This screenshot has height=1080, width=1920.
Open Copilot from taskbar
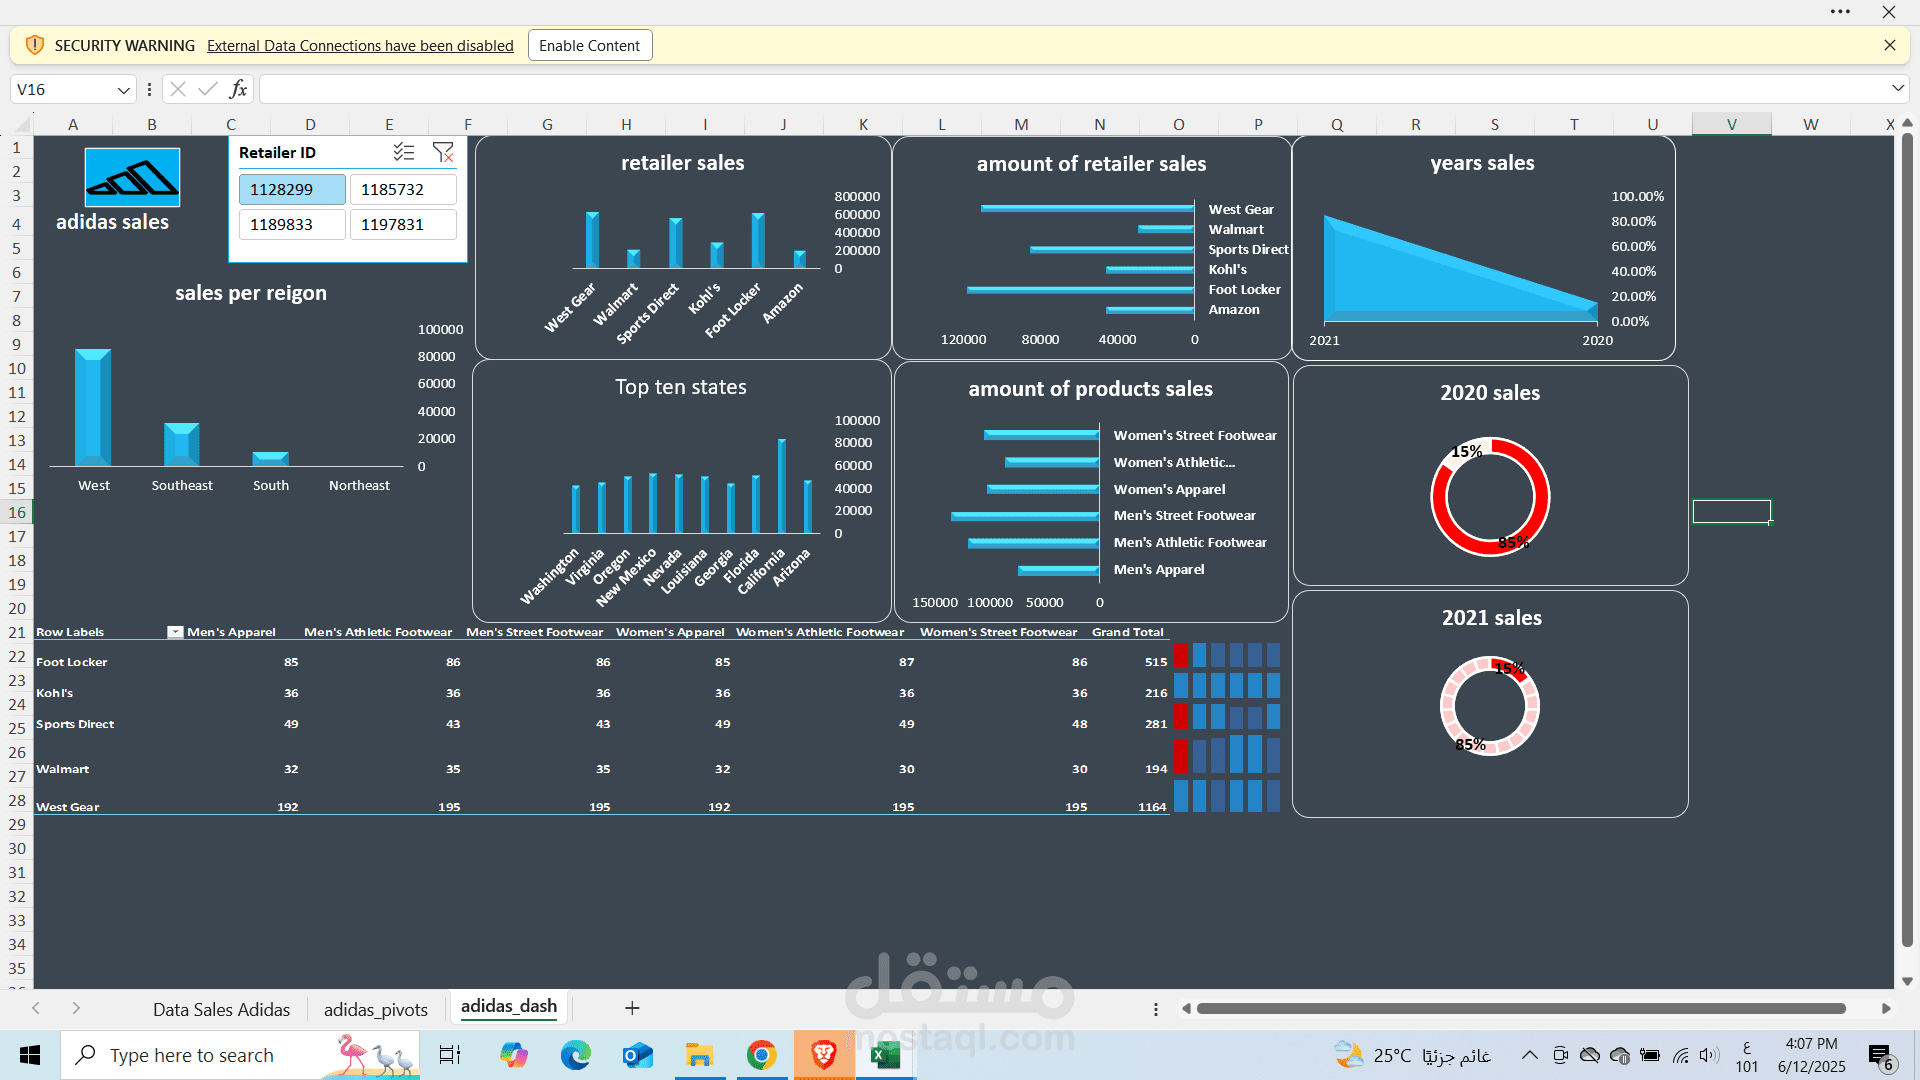pos(514,1055)
